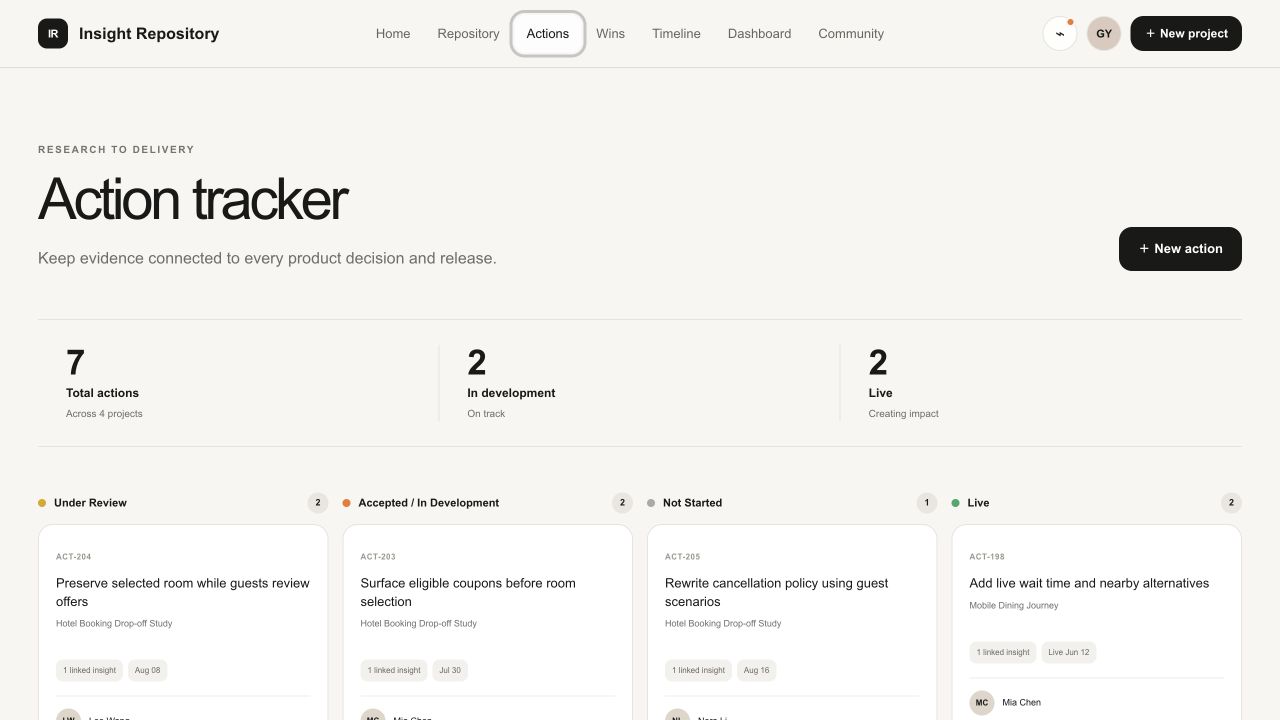
Task: Open the Repository tab
Action: click(468, 33)
